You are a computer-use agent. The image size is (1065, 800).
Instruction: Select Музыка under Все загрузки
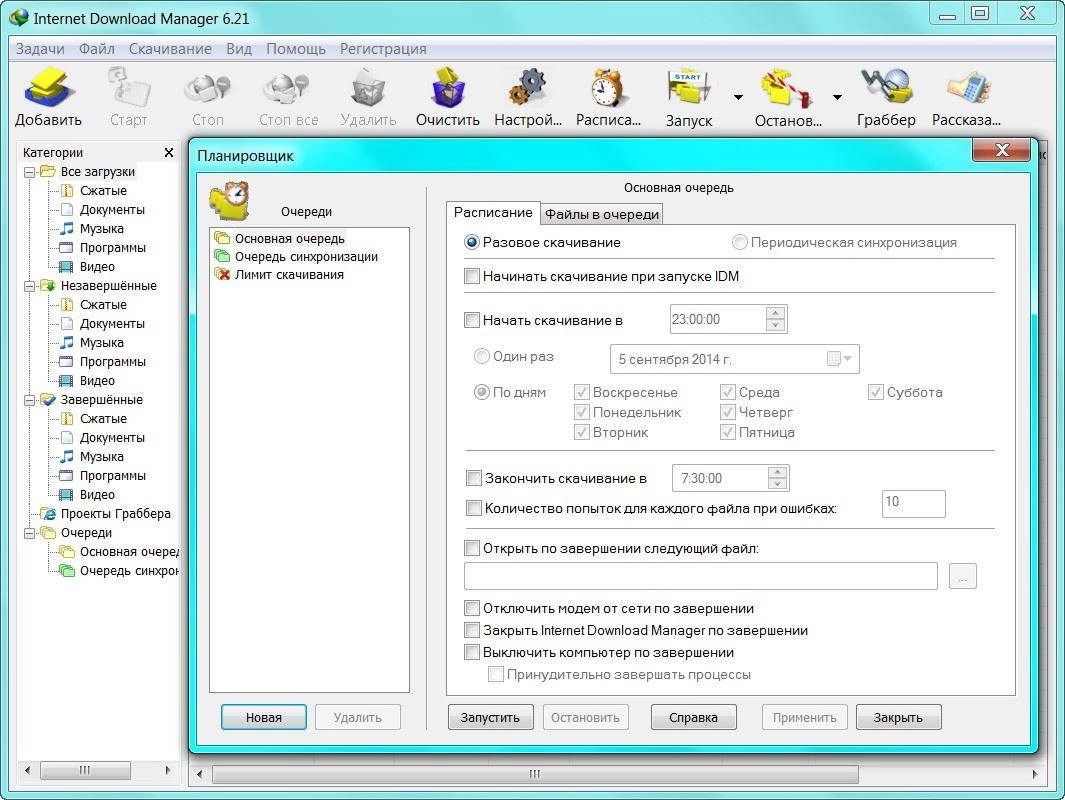click(101, 229)
